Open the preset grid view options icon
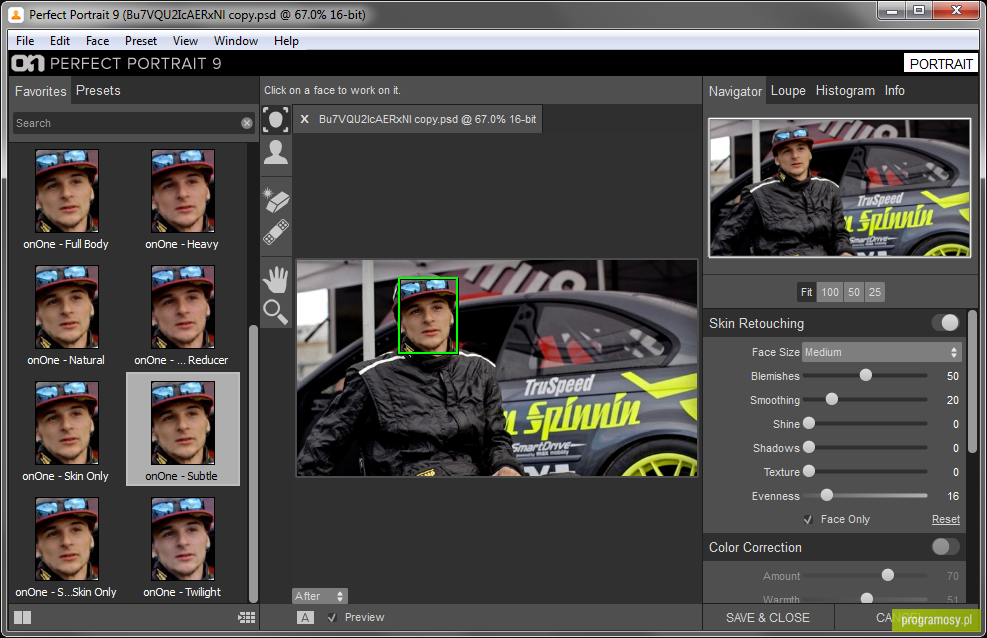Viewport: 987px width, 638px height. 246,617
